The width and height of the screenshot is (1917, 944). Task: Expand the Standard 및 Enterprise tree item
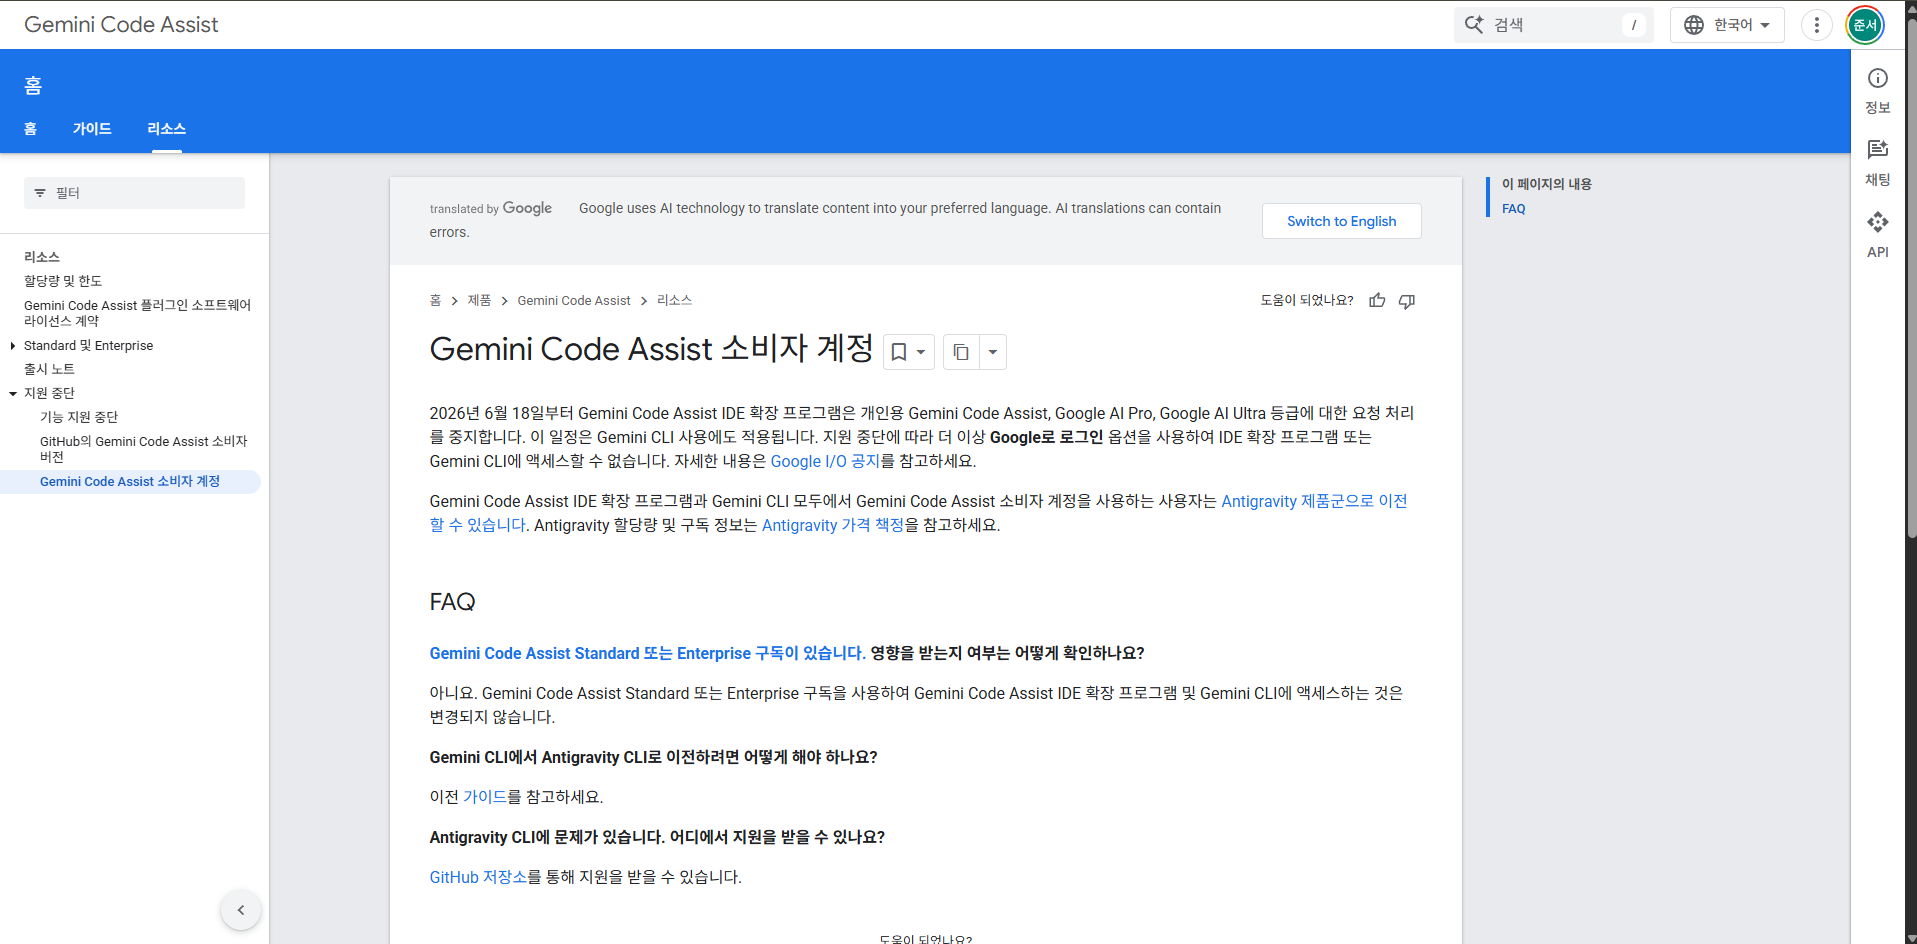pos(12,346)
